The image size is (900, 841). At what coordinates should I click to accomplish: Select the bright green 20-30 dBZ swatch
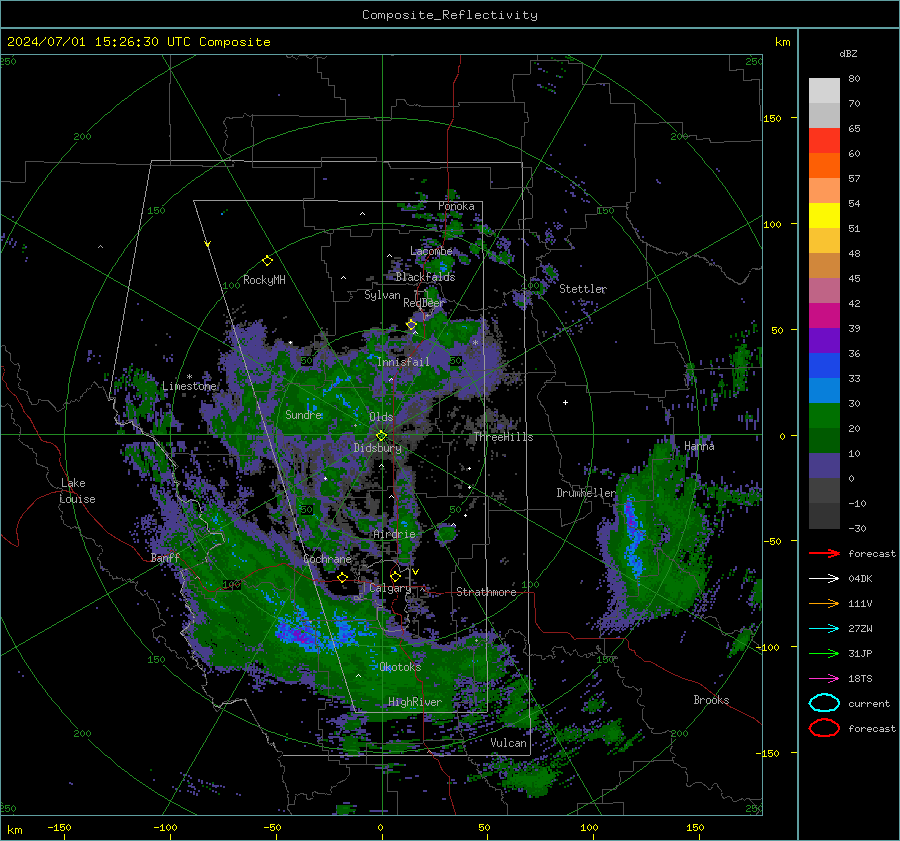click(824, 416)
